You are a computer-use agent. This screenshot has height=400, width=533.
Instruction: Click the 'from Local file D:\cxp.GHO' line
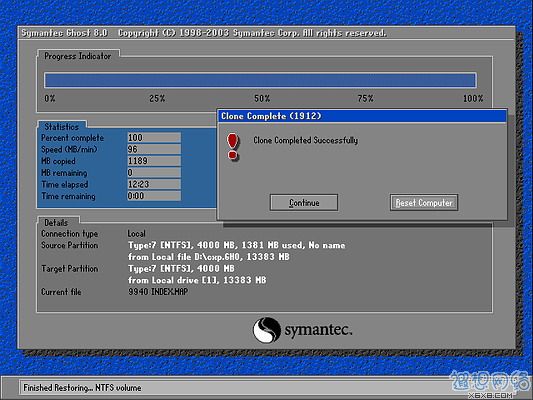point(209,257)
